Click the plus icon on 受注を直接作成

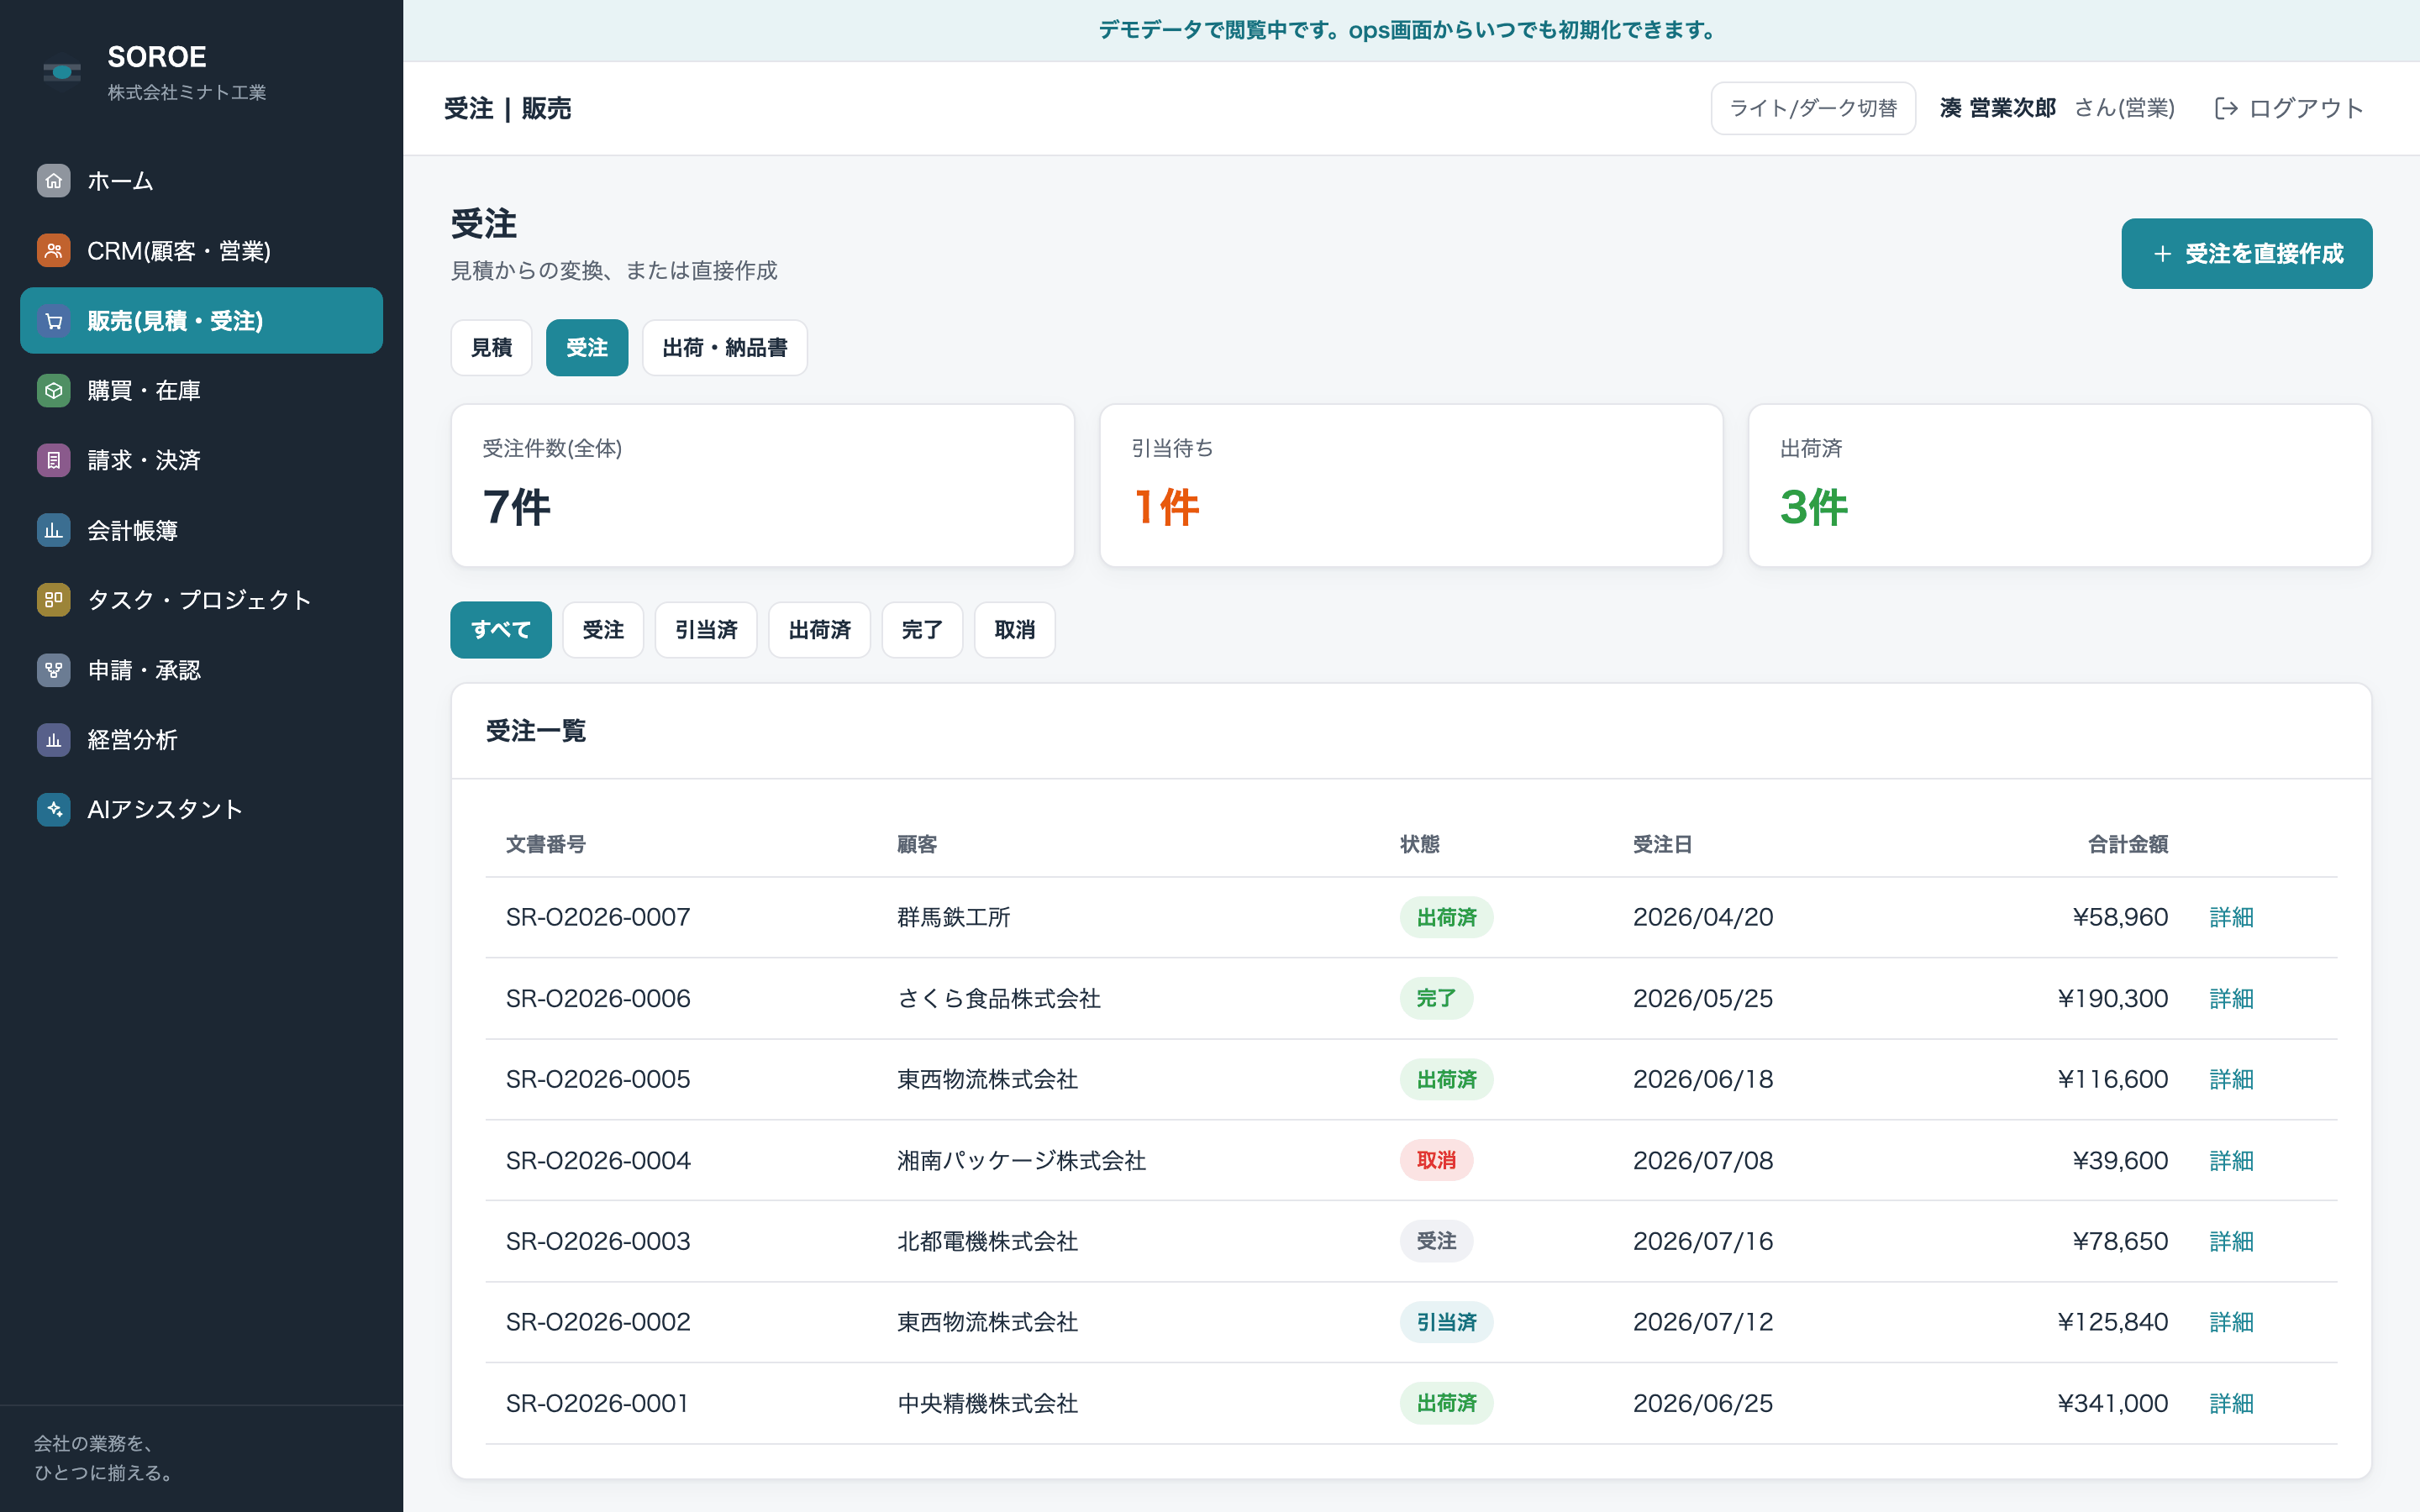click(2162, 254)
